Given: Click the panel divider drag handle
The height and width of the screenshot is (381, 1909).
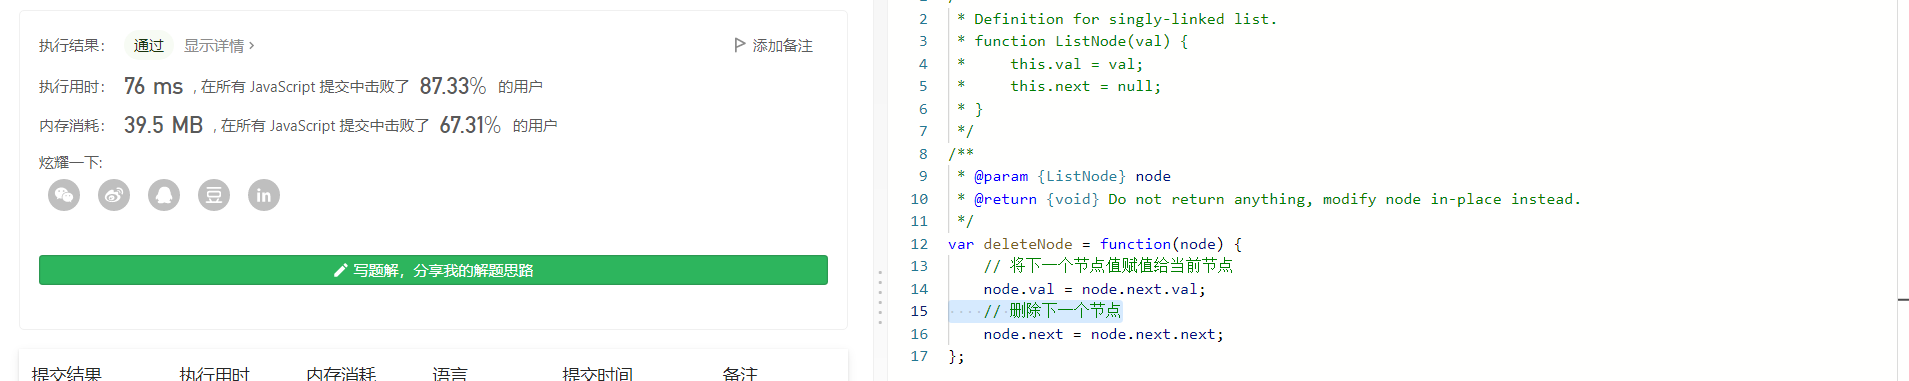Looking at the screenshot, I should click(x=880, y=297).
